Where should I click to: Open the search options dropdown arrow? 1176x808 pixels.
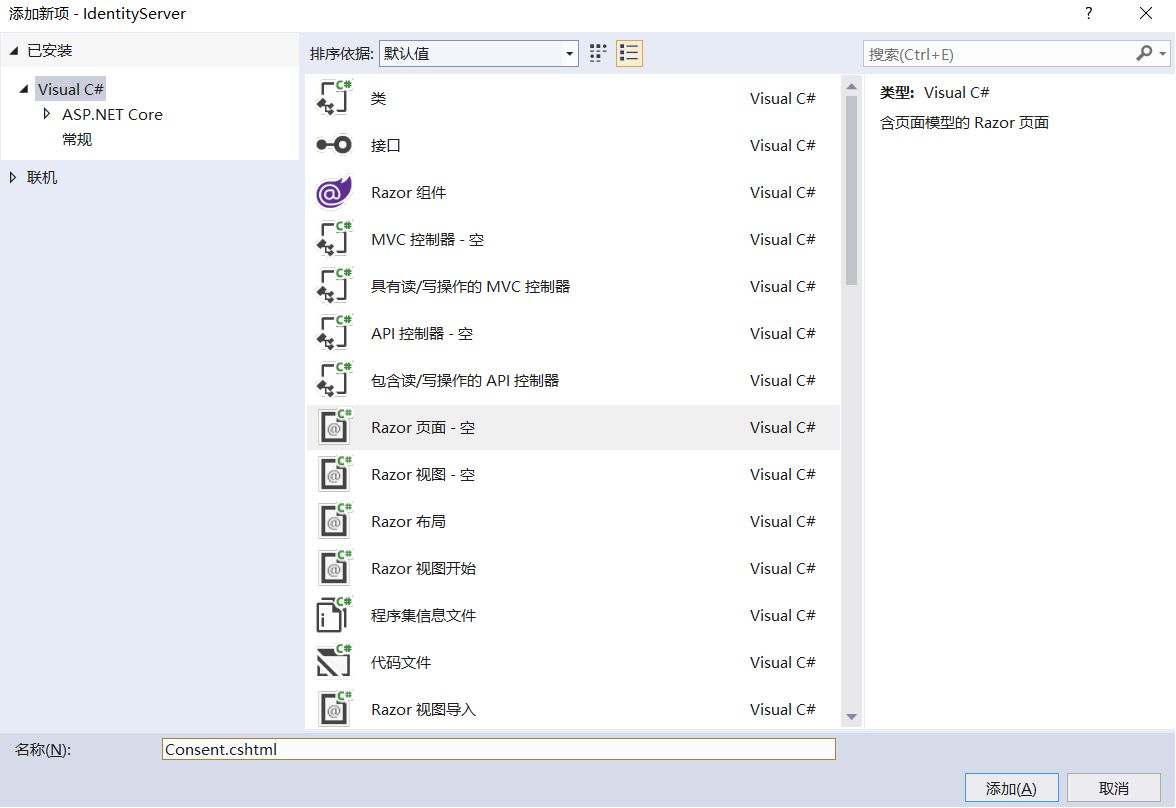[x=1162, y=54]
